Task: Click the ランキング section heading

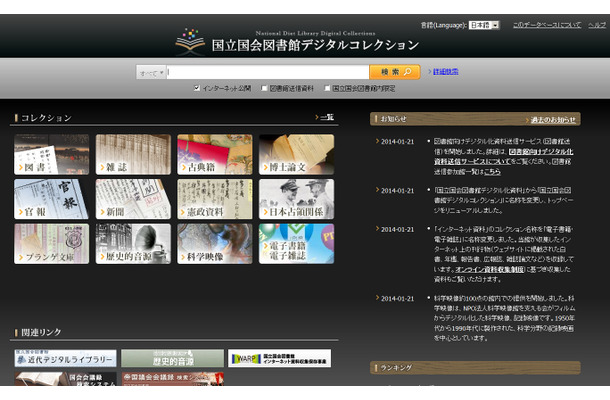Action: coord(396,368)
